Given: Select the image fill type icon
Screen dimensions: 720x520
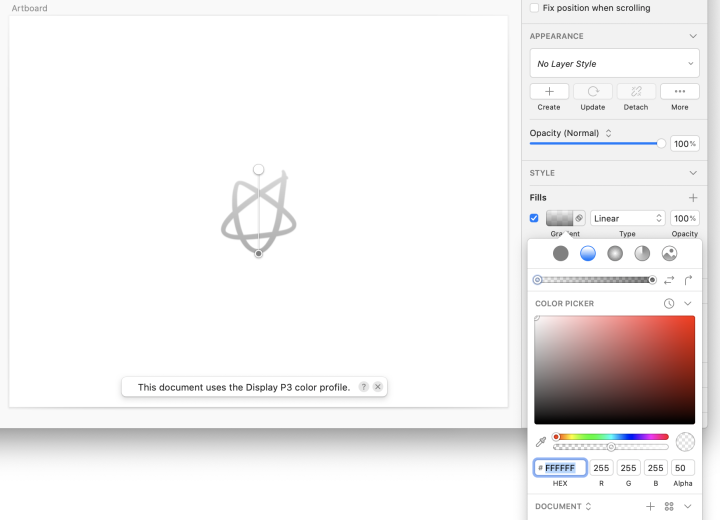Looking at the screenshot, I should (669, 253).
